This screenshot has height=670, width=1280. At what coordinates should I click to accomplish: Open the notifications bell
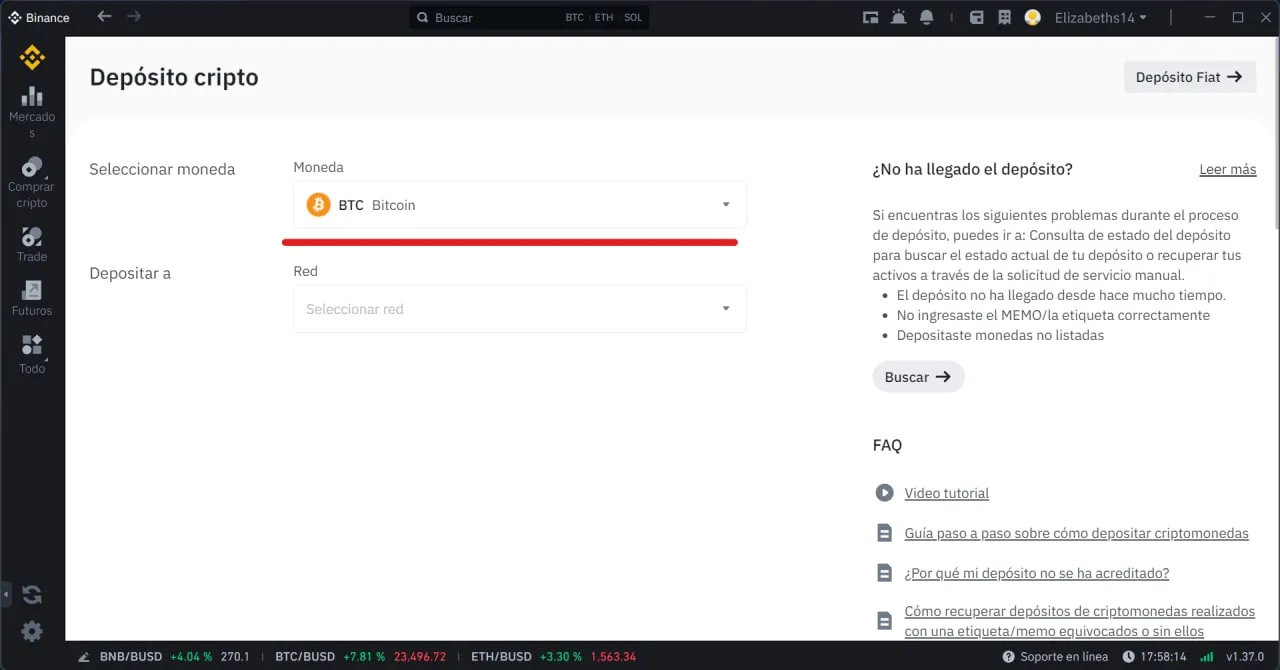coord(927,17)
